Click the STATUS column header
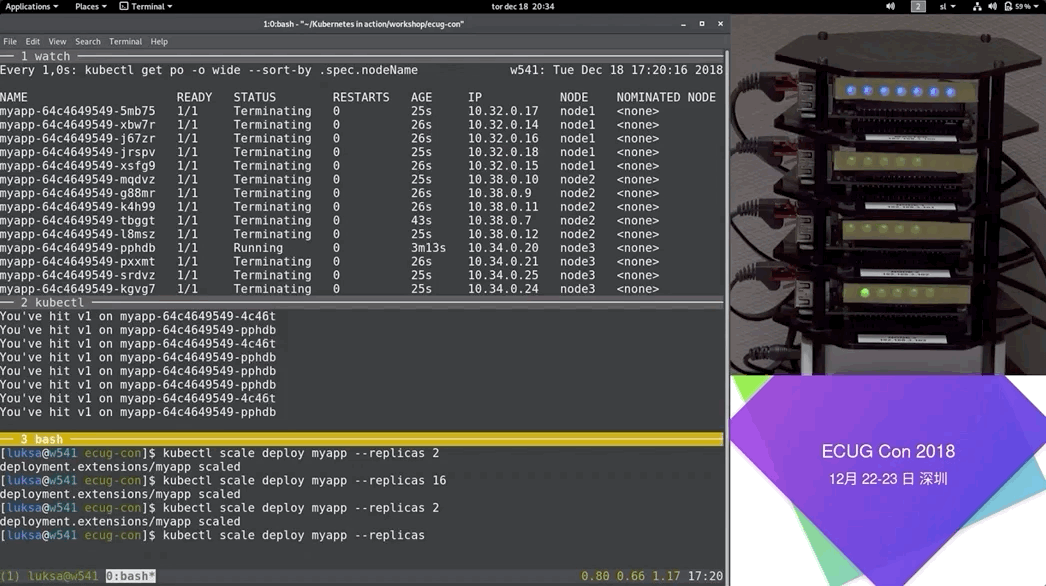 [x=254, y=97]
